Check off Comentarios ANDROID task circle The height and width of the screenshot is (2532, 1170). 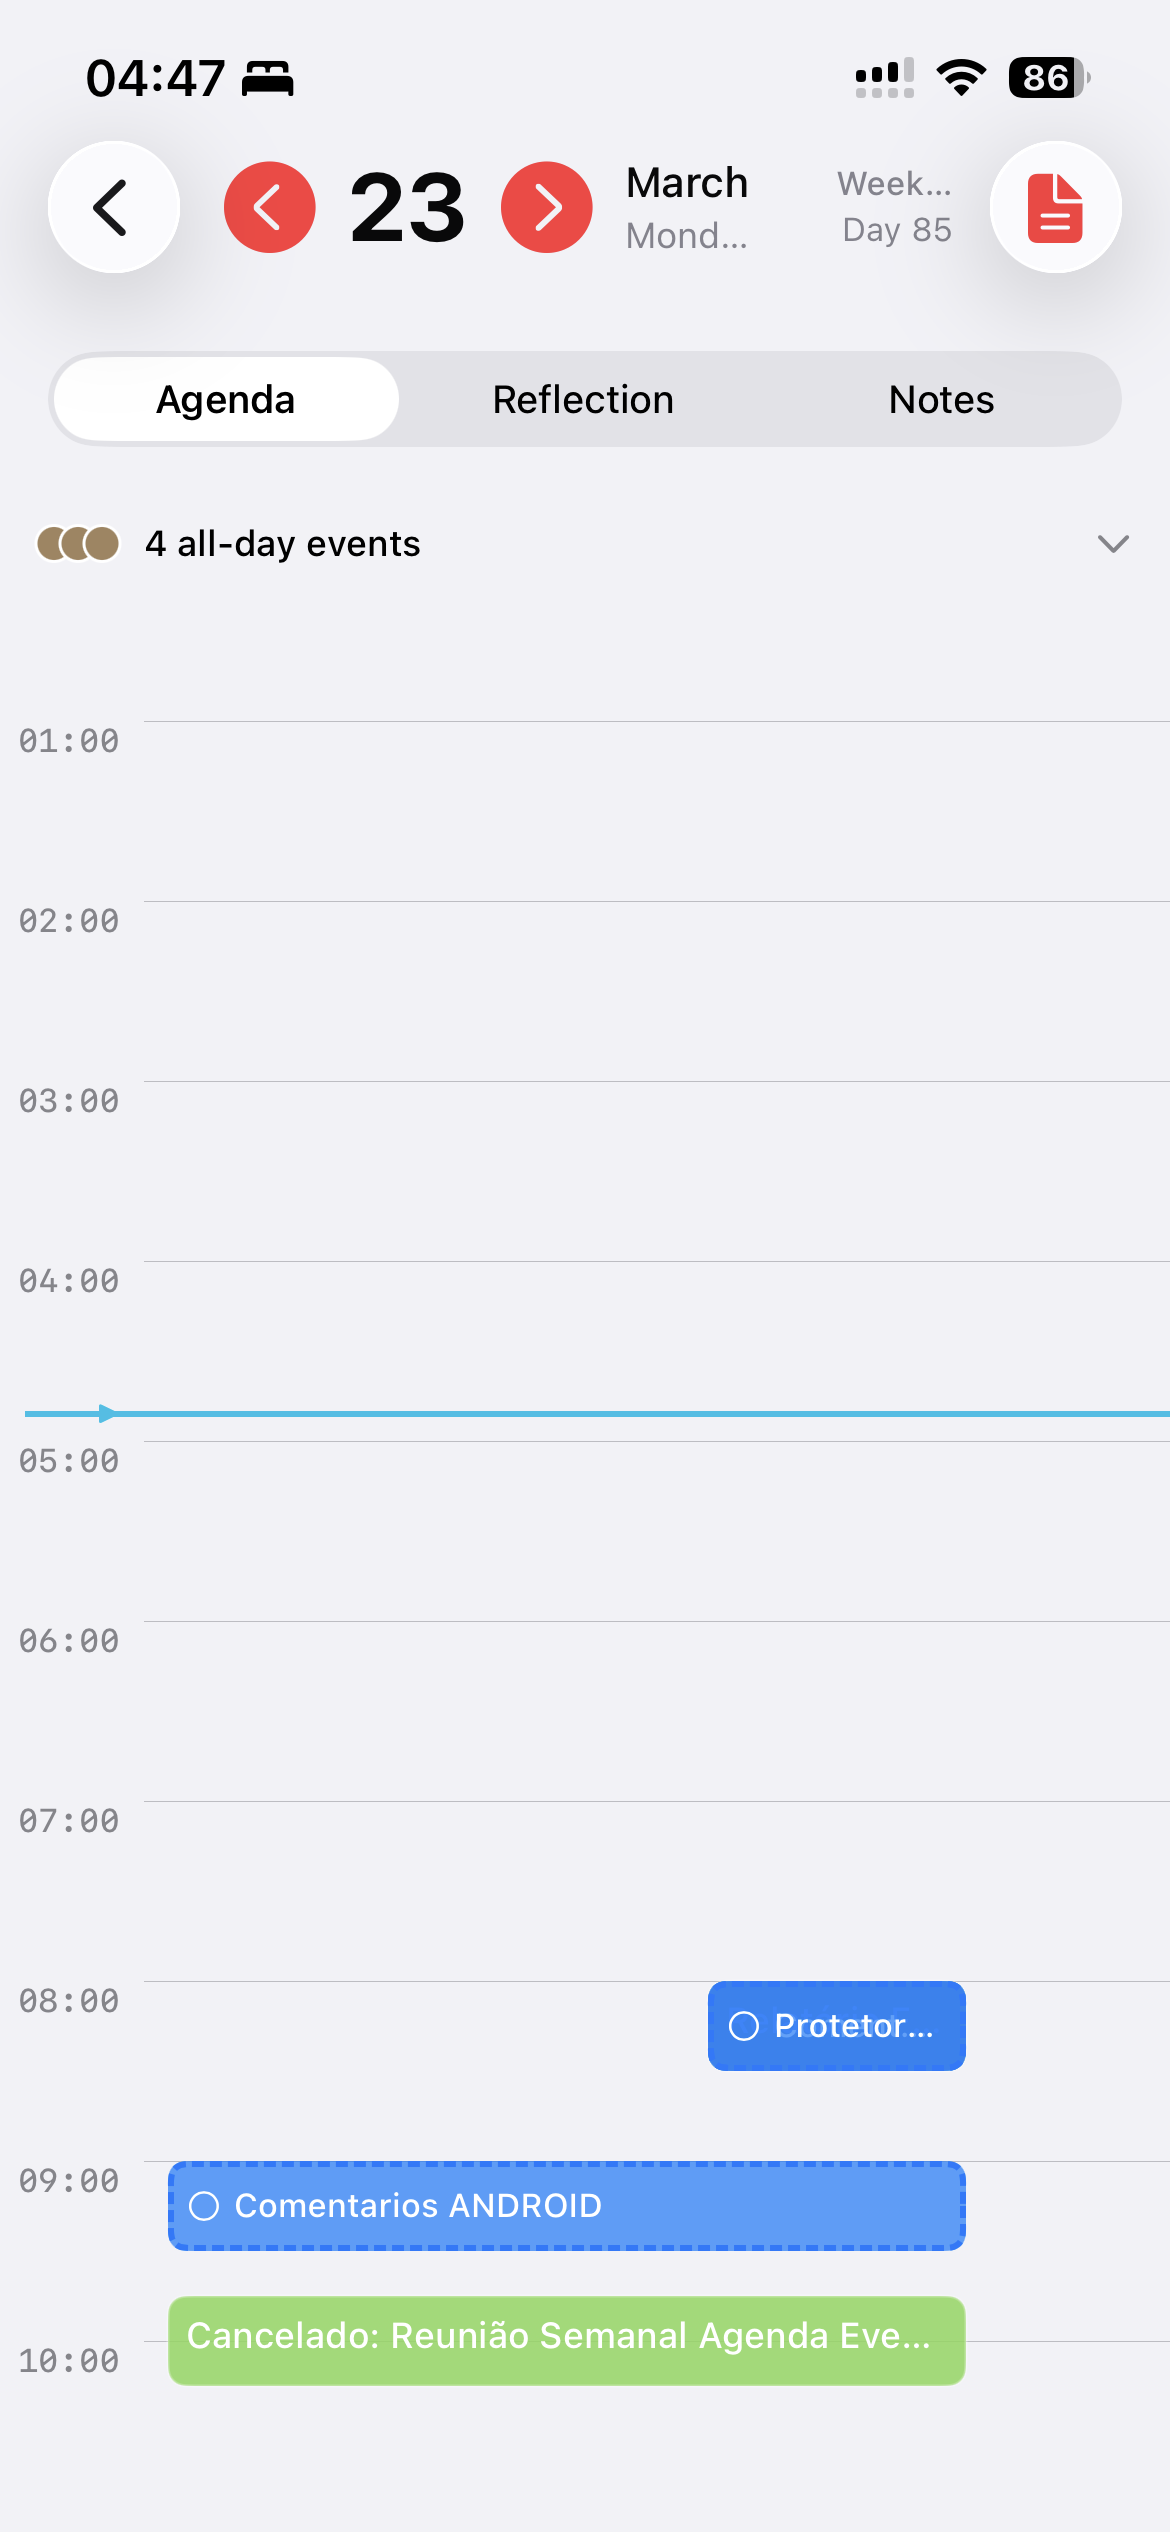[204, 2206]
